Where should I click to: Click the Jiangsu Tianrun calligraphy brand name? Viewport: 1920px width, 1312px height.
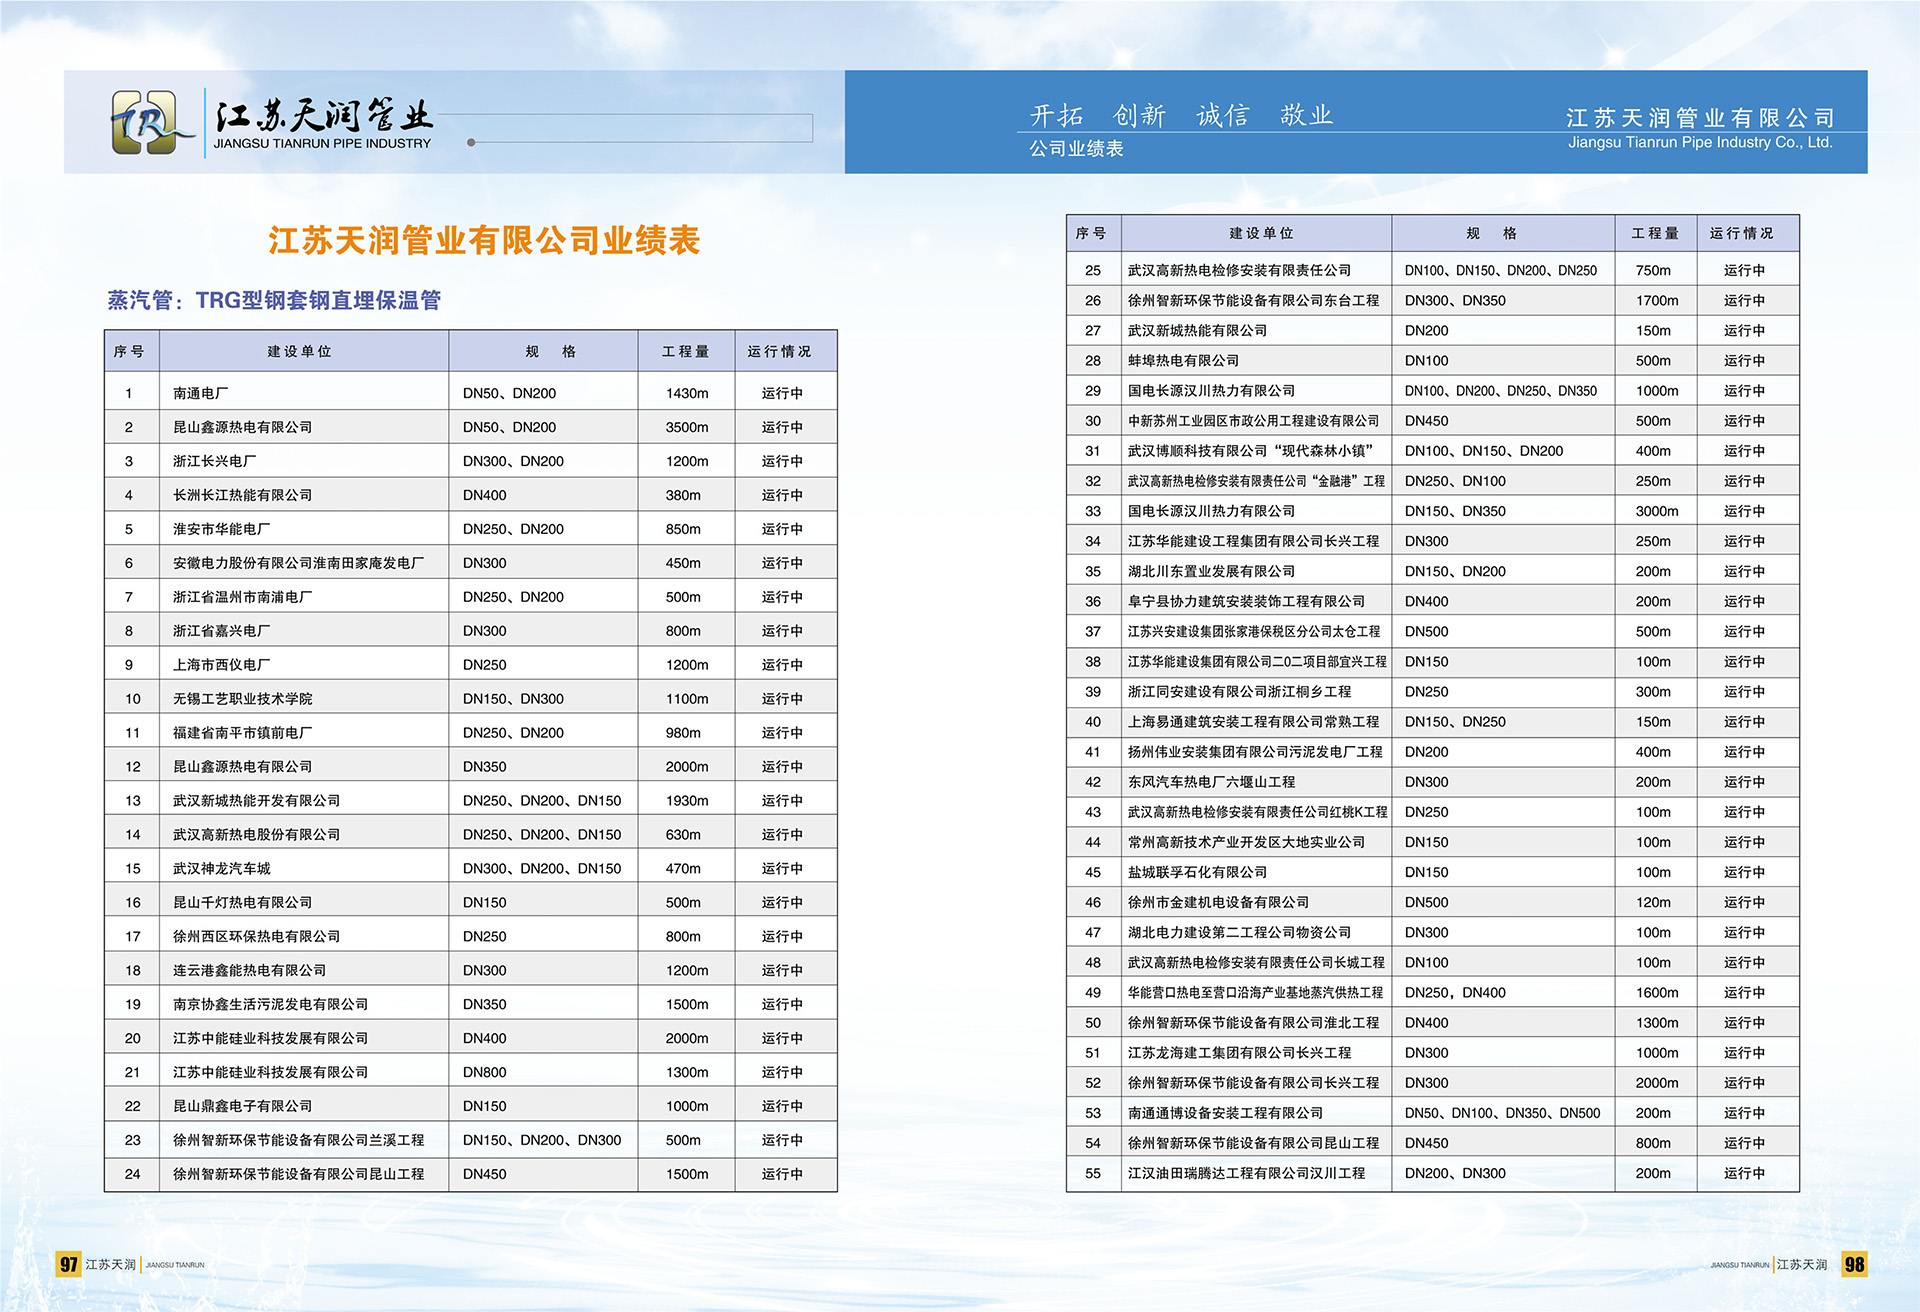click(324, 116)
